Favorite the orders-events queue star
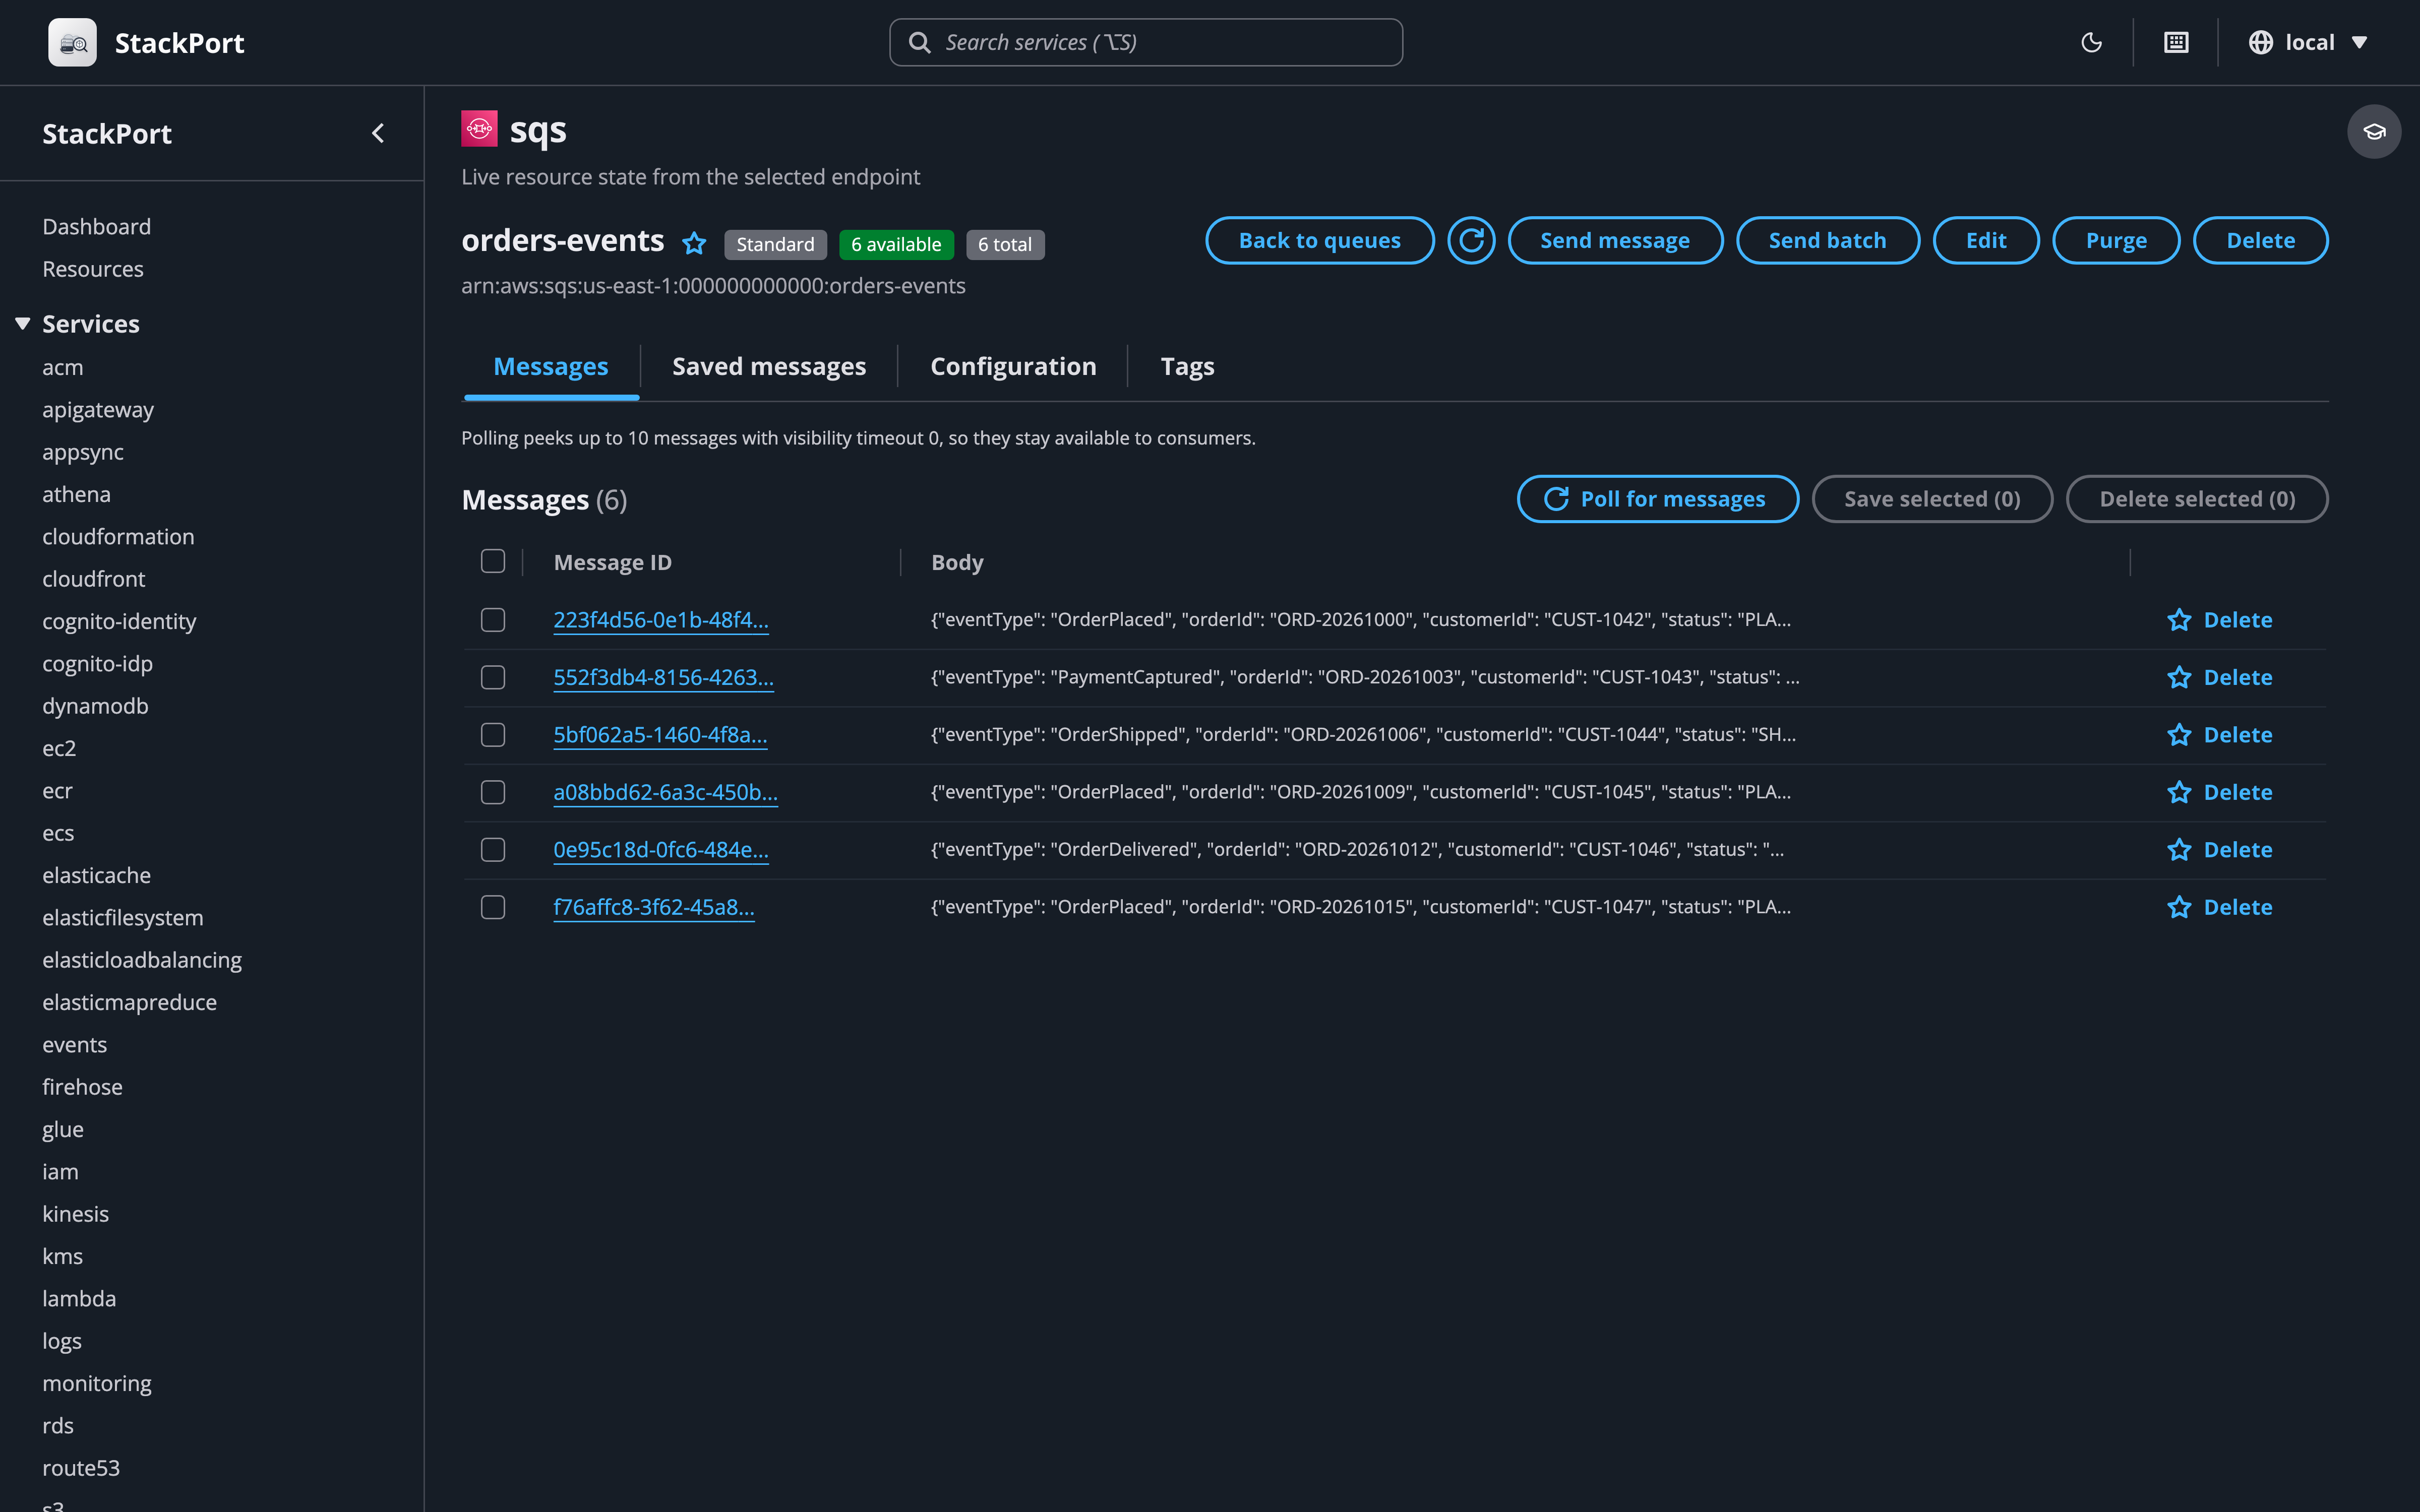The height and width of the screenshot is (1512, 2420). tap(694, 243)
